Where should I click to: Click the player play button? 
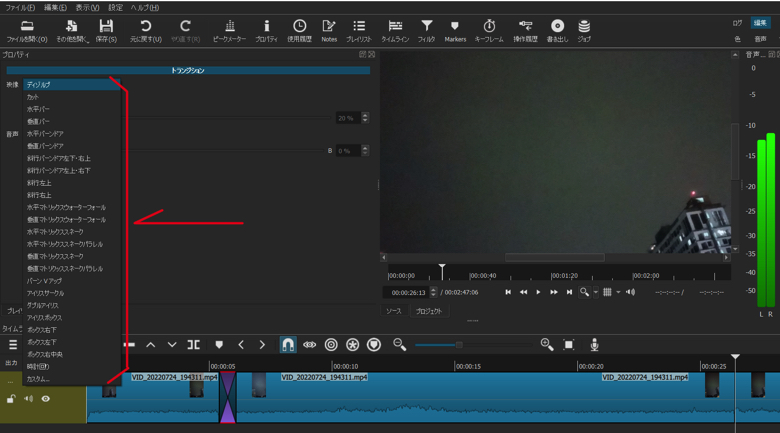point(538,292)
